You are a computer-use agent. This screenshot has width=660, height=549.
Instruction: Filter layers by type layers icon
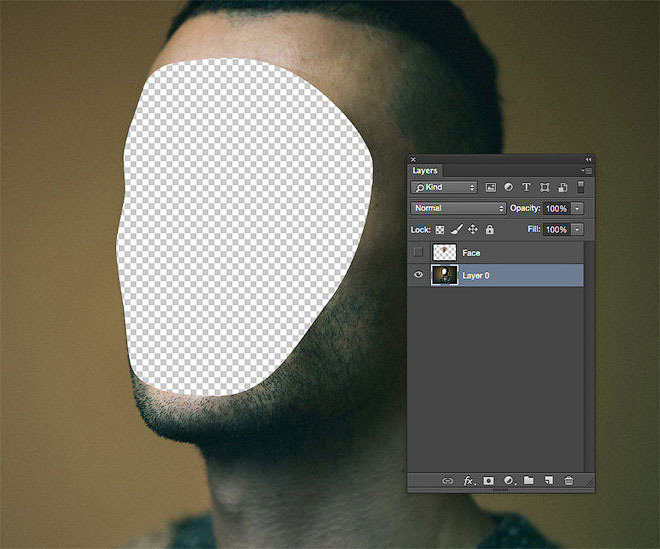pos(526,187)
